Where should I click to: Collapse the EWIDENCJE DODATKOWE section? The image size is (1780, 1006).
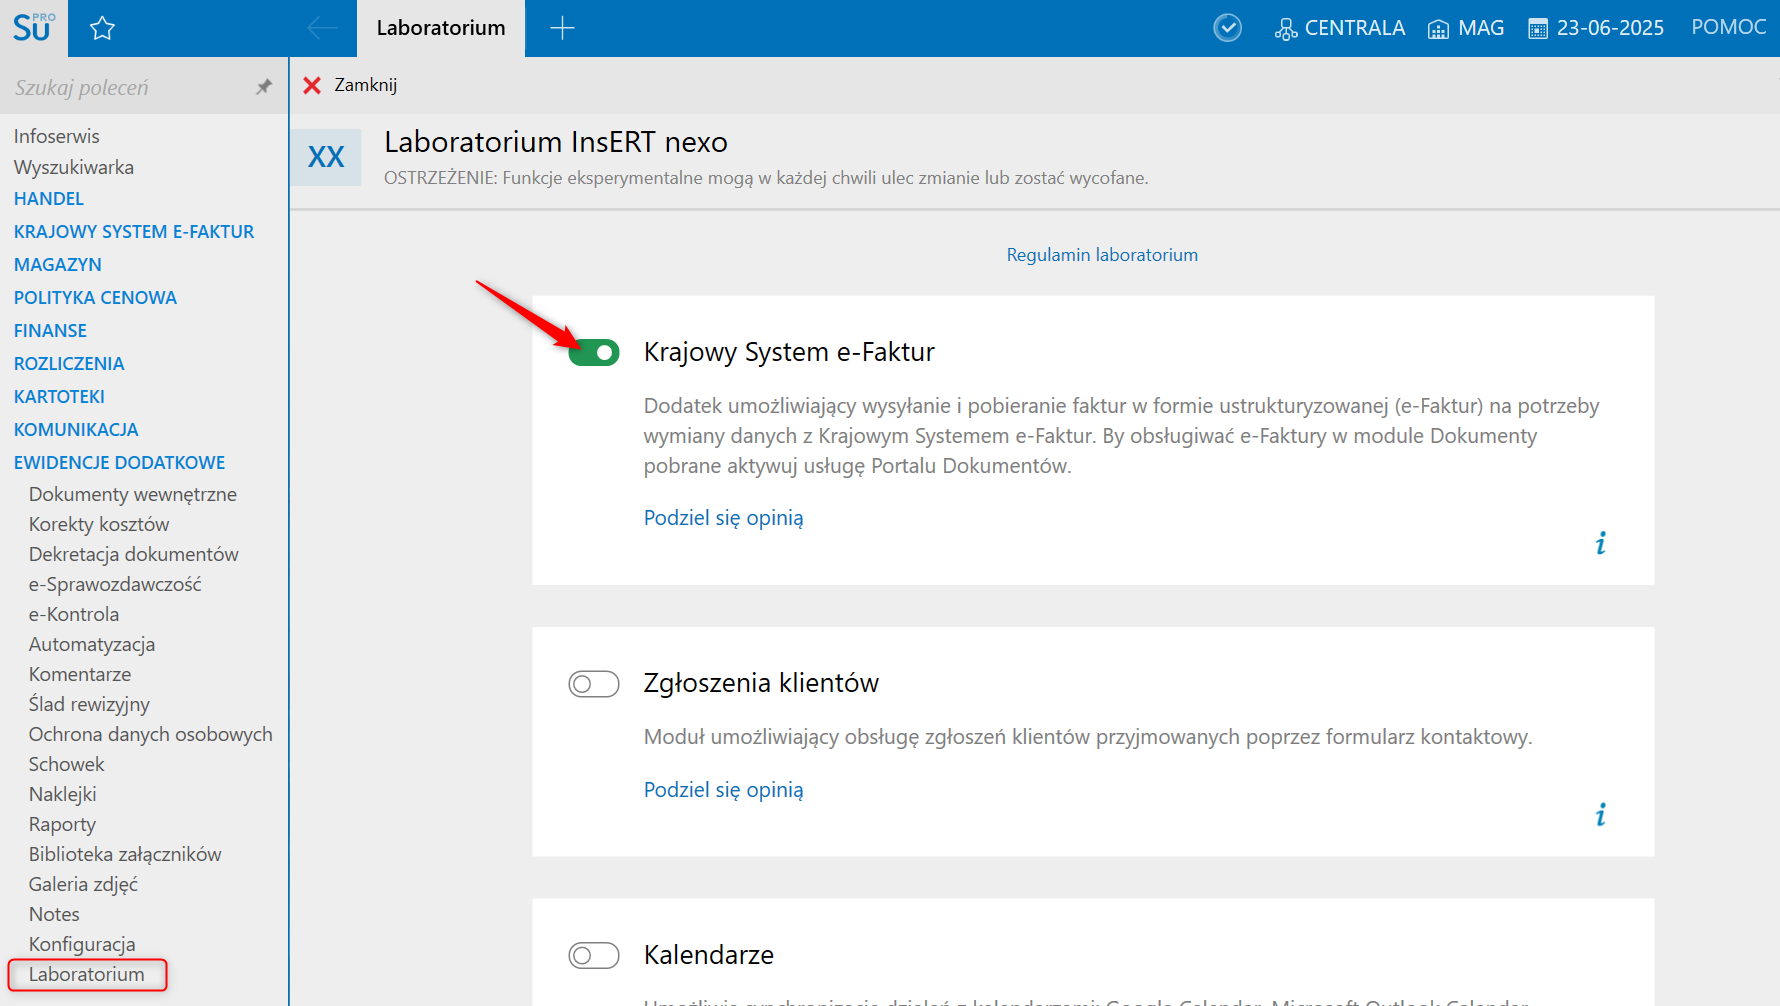119,463
